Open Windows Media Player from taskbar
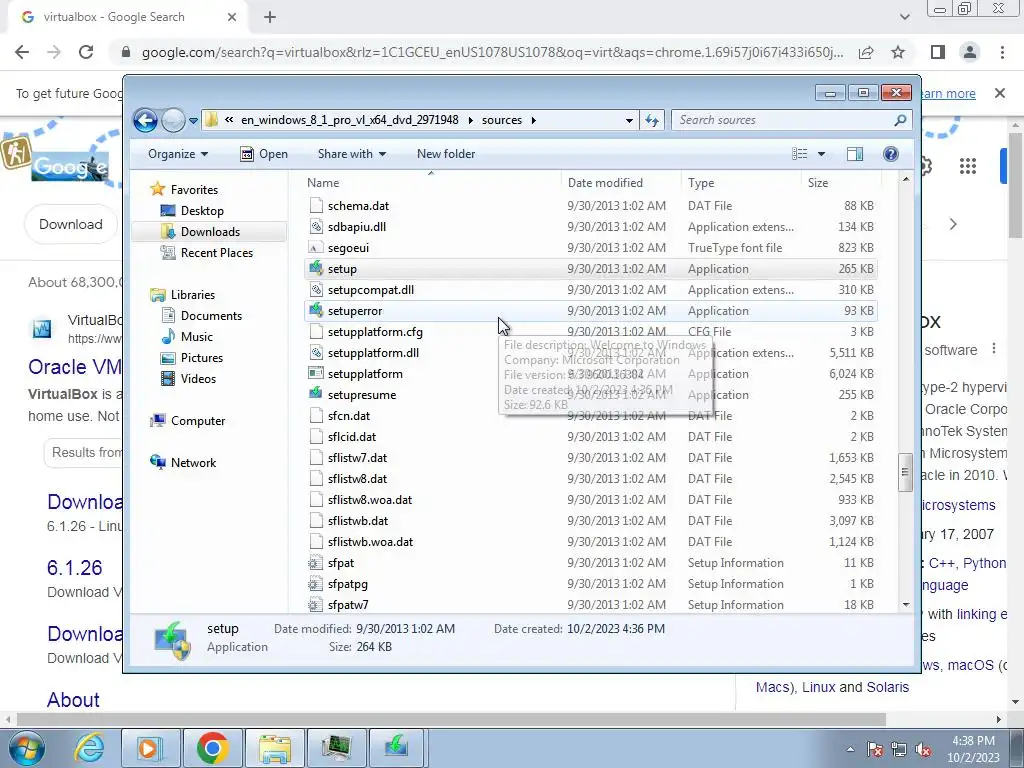 149,748
